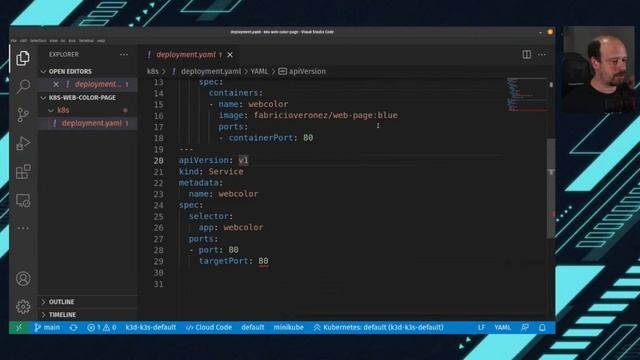Click 'containers:' on line 14
Image resolution: width=640 pixels, height=360 pixels.
[x=236, y=93]
